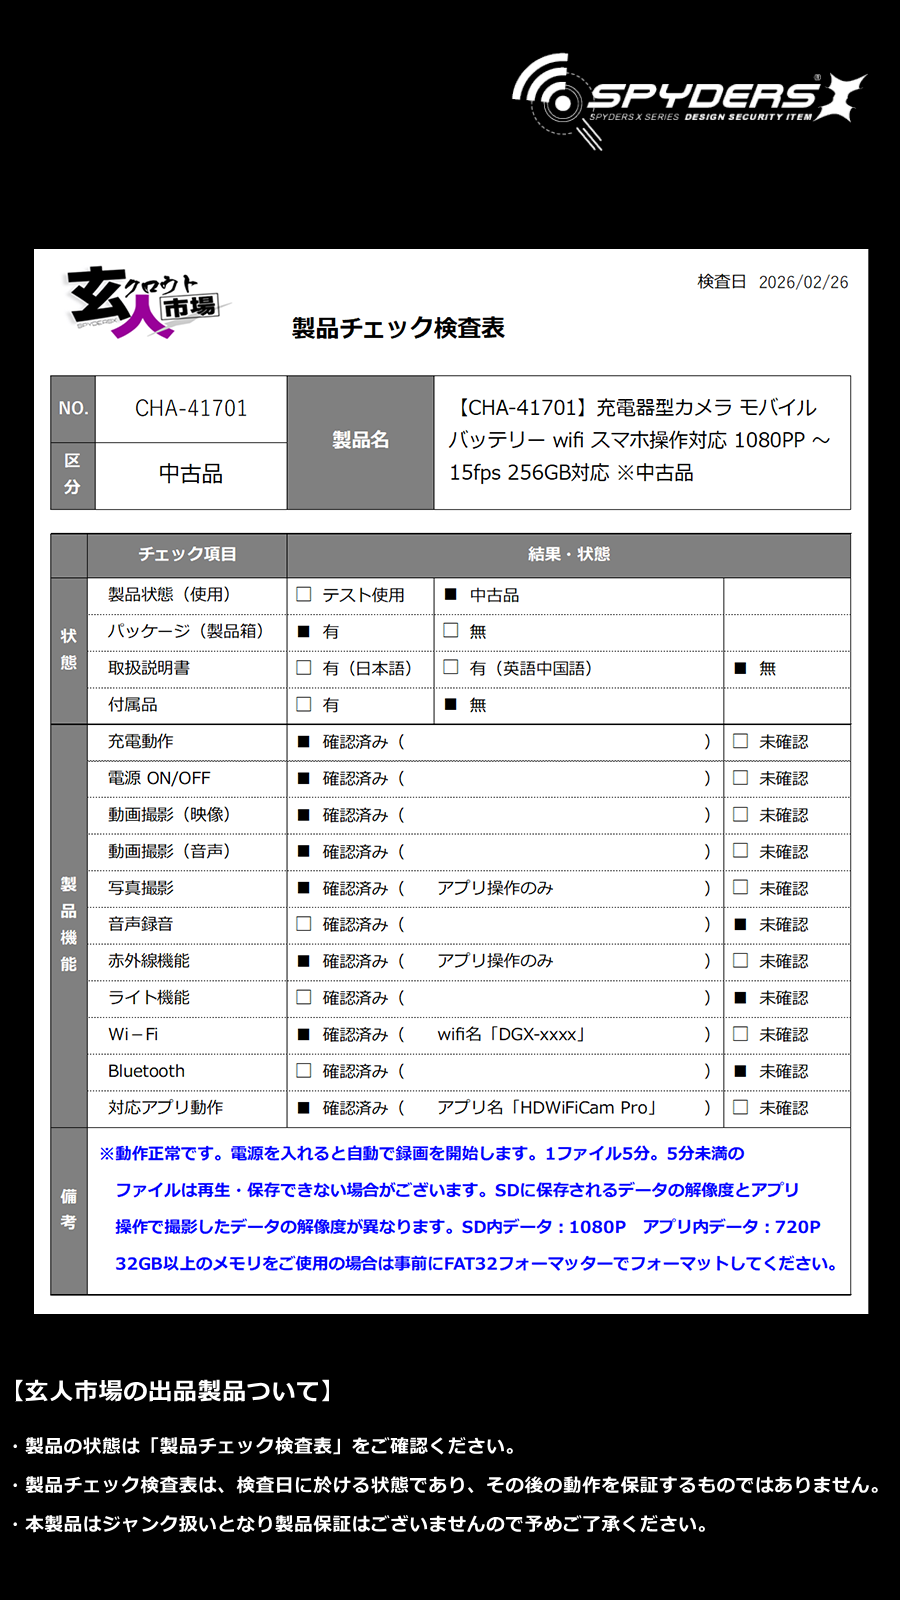Toggle 動画撮影（映像）確認済み checkbox

pos(304,815)
